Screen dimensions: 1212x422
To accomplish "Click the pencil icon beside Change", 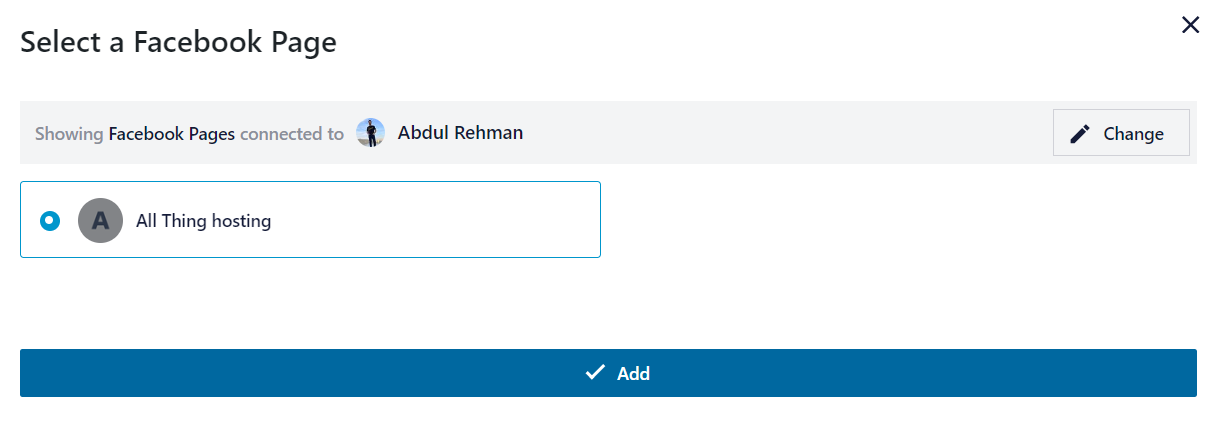I will [1080, 134].
